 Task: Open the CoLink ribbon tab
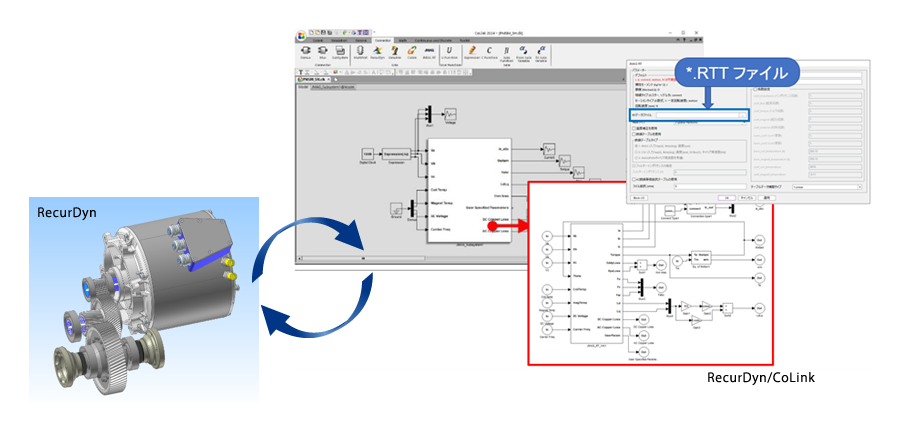coord(319,41)
